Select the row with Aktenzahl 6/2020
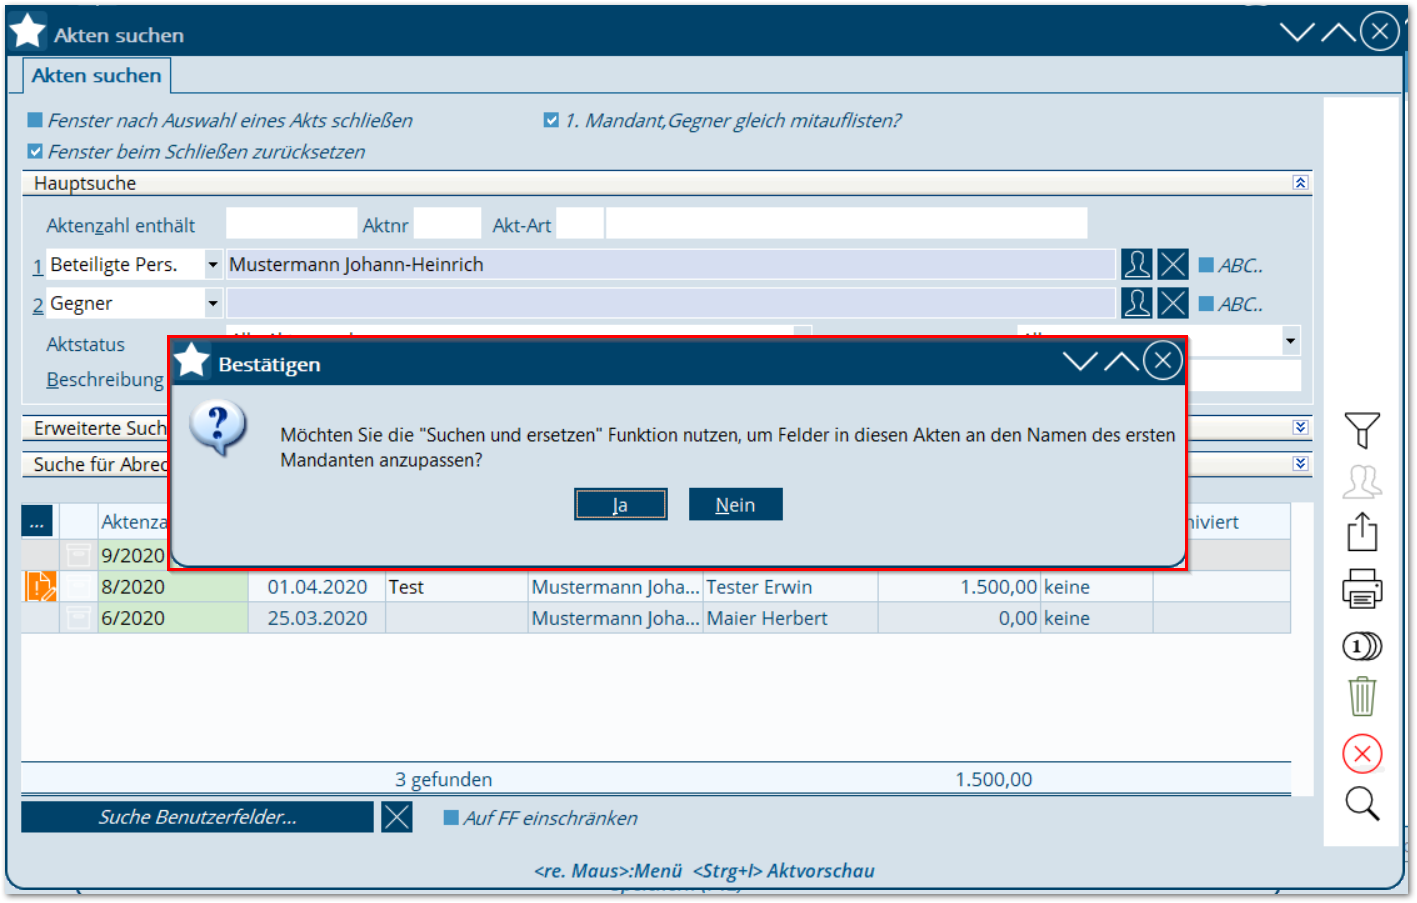 point(656,618)
